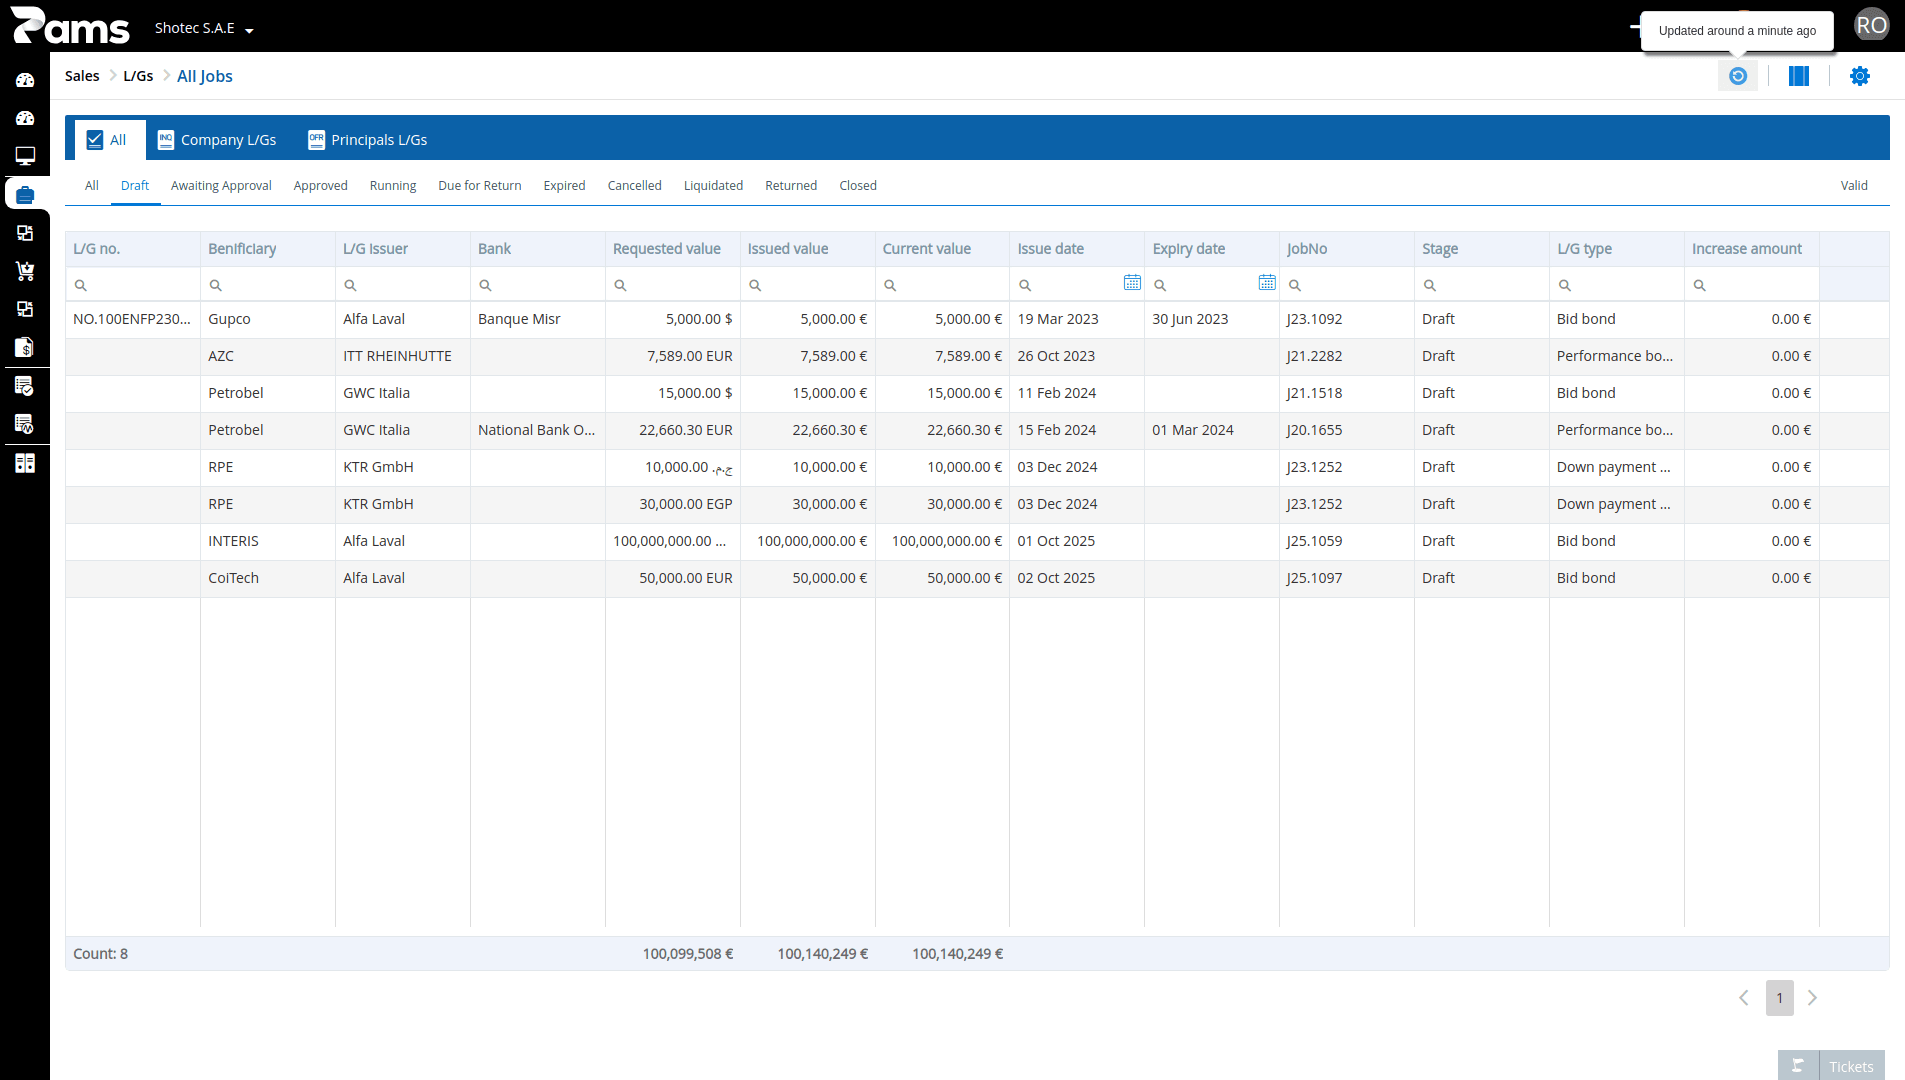
Task: Open the Expiry date calendar picker icon
Action: [1267, 283]
